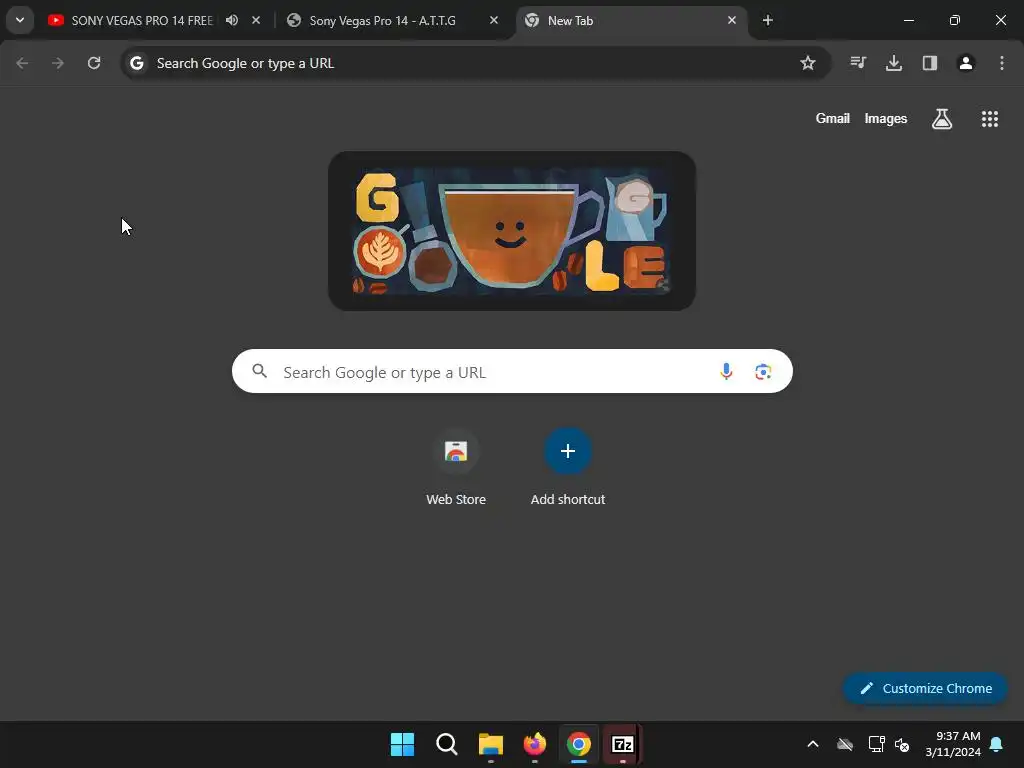Close the Sony Vegas Pro 14 - A.T.T.G tab
The width and height of the screenshot is (1024, 768).
[494, 20]
